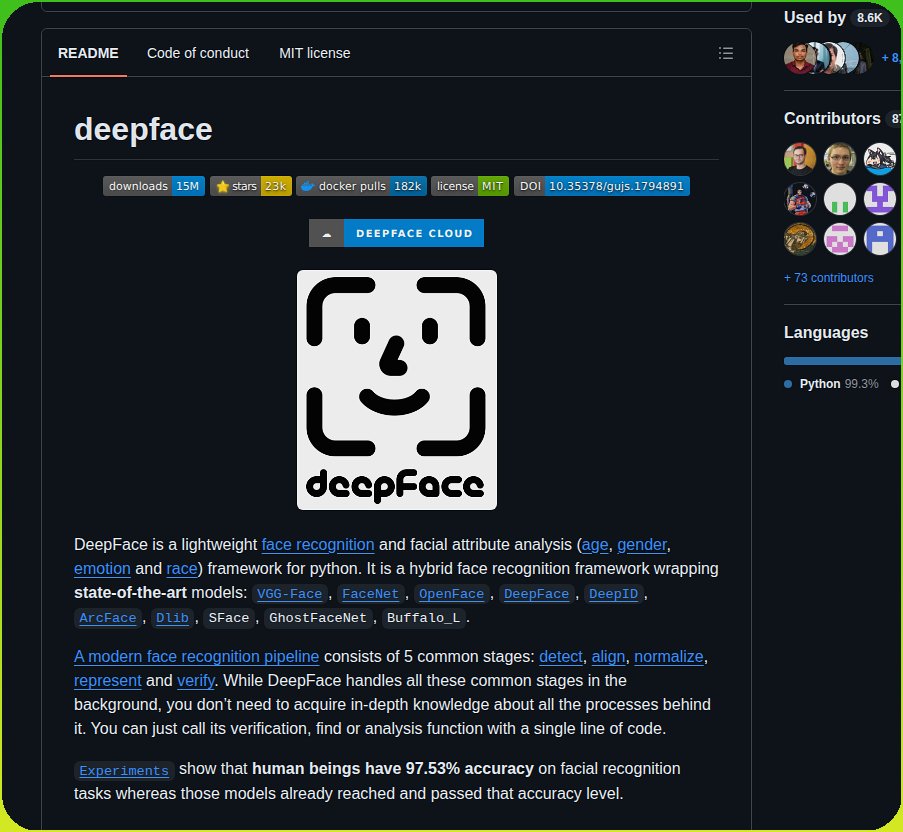Click the first Used by avatar
The width and height of the screenshot is (903, 832).
(799, 58)
